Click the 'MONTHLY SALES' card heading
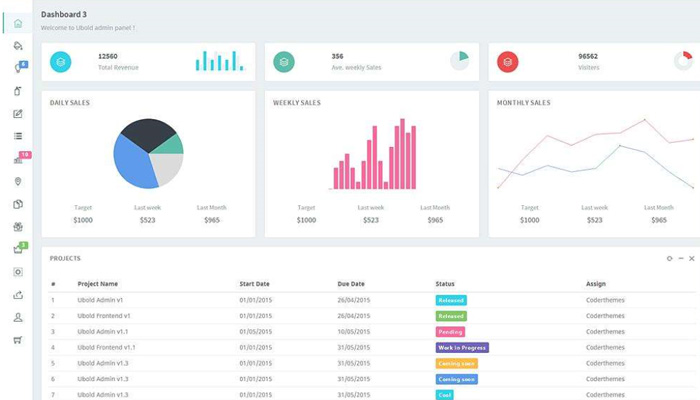The height and width of the screenshot is (400, 700). 524,103
